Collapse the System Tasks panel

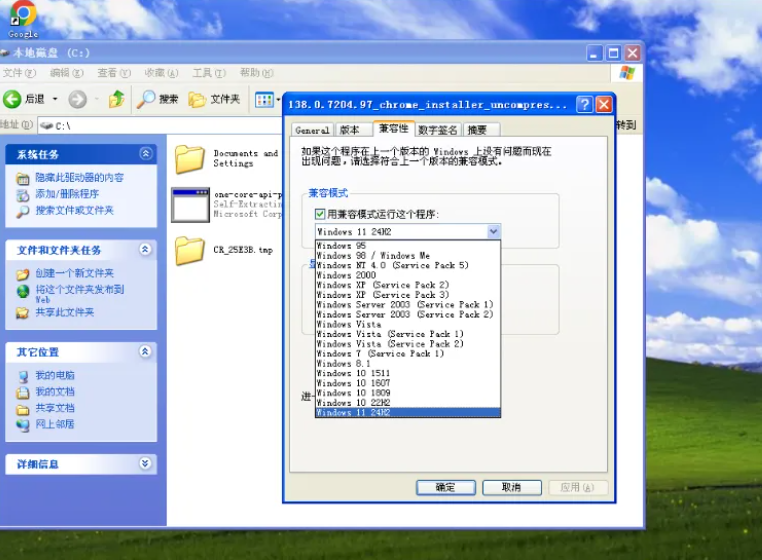[x=145, y=154]
